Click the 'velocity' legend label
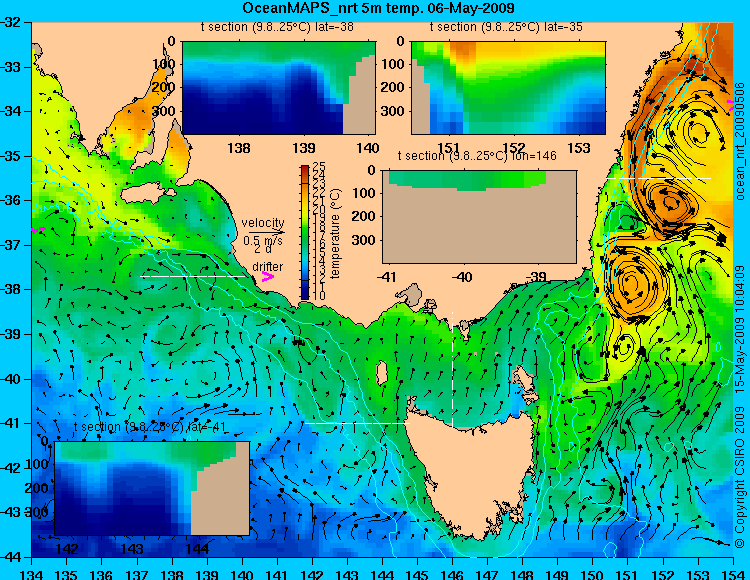Image resolution: width=750 pixels, height=580 pixels. (263, 223)
